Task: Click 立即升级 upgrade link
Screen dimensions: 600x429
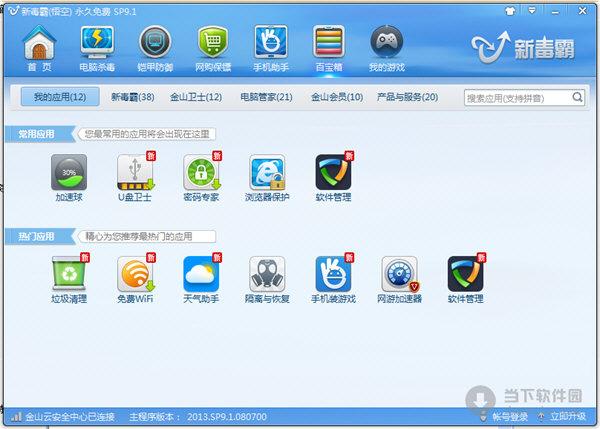Action: (568, 416)
